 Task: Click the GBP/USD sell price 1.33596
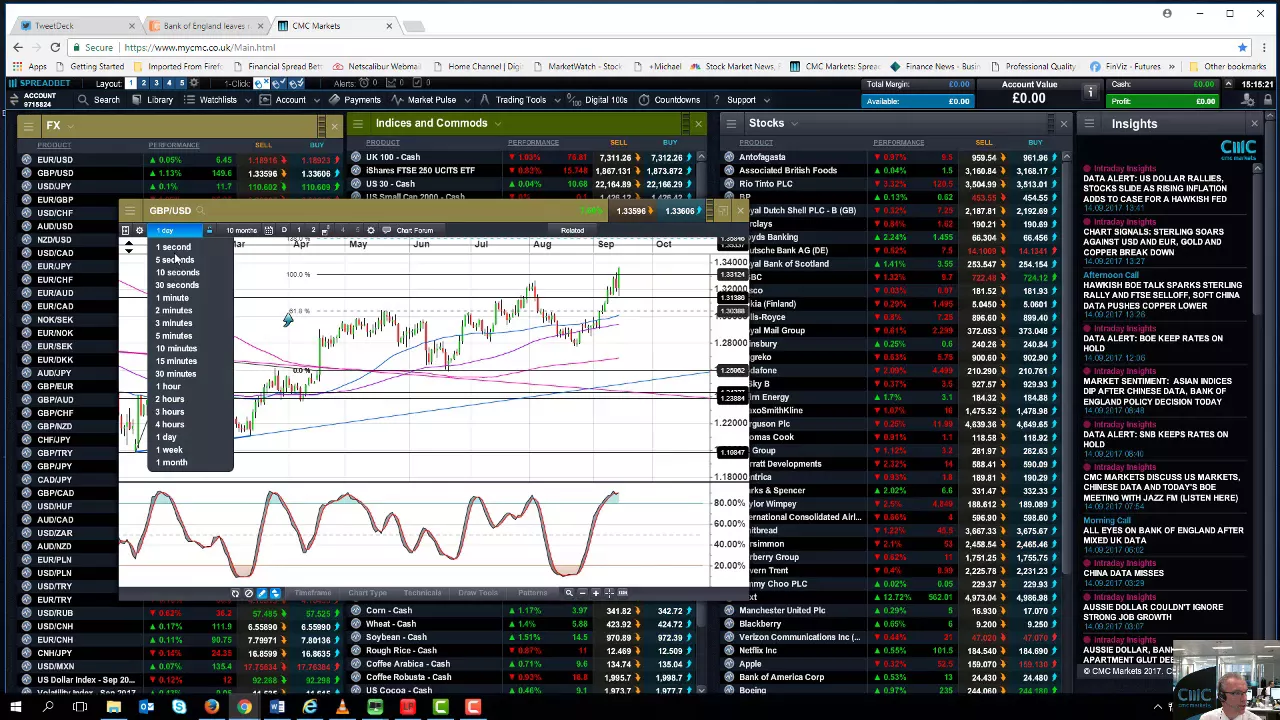pos(263,173)
